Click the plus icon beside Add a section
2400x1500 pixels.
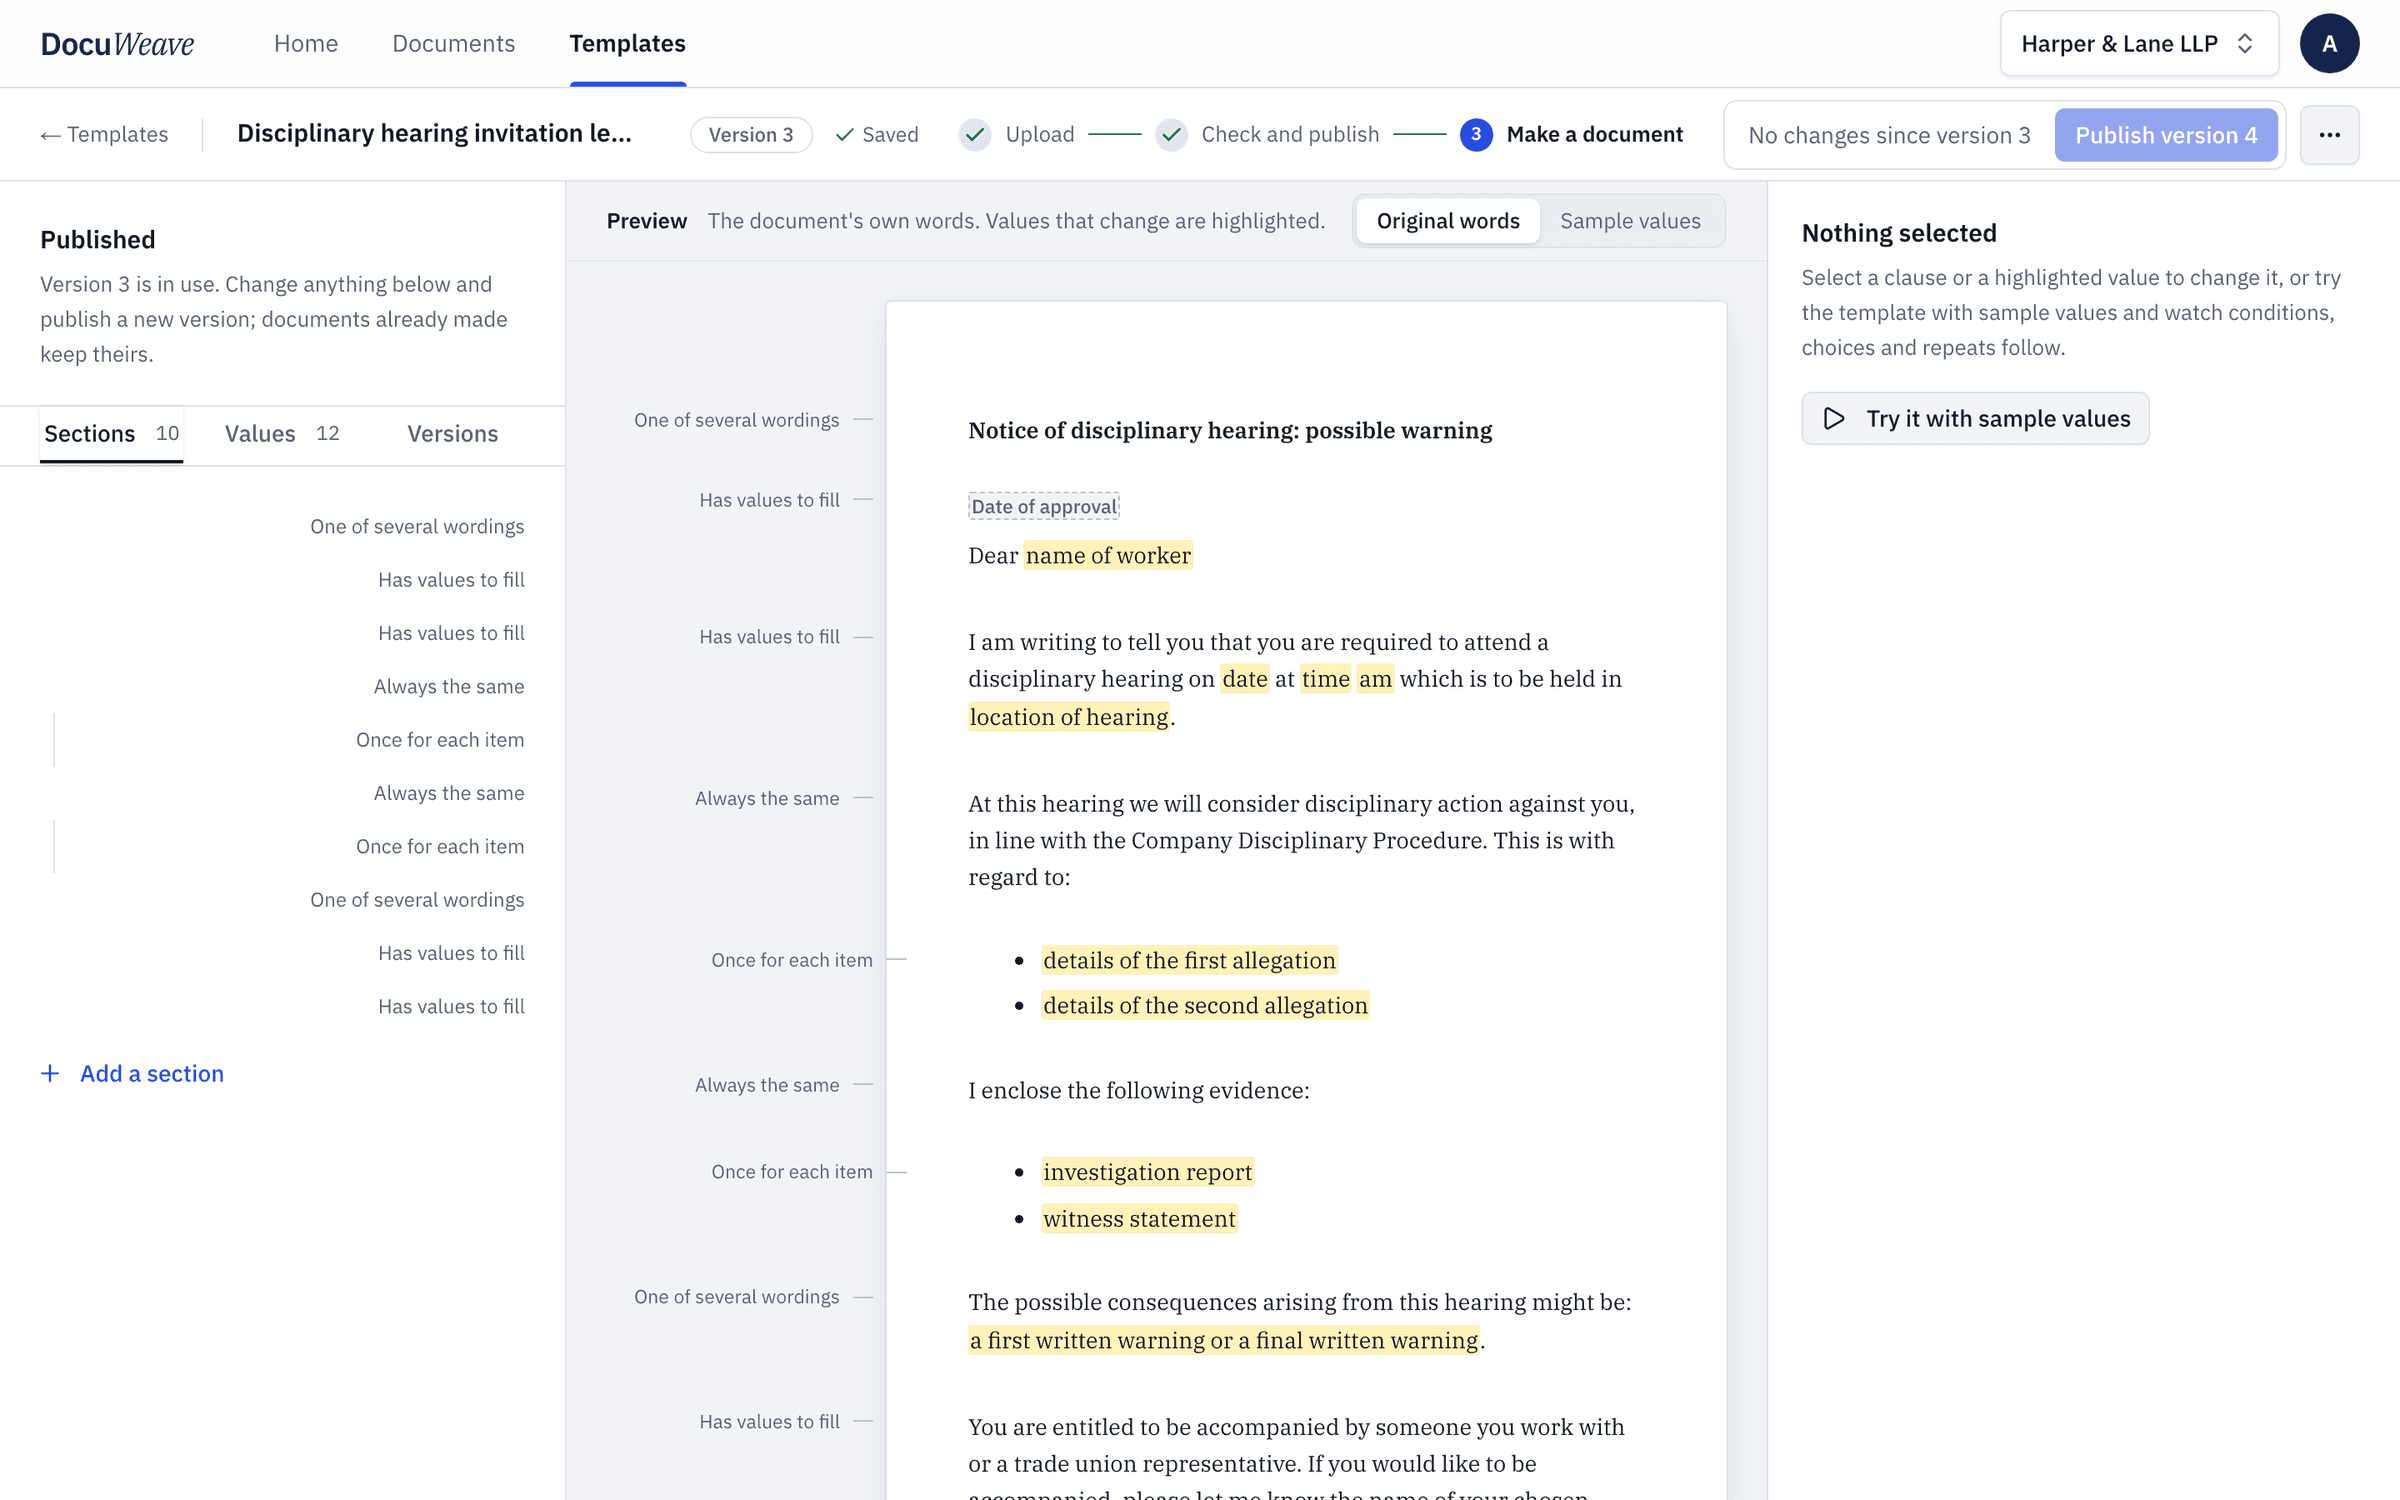point(50,1073)
